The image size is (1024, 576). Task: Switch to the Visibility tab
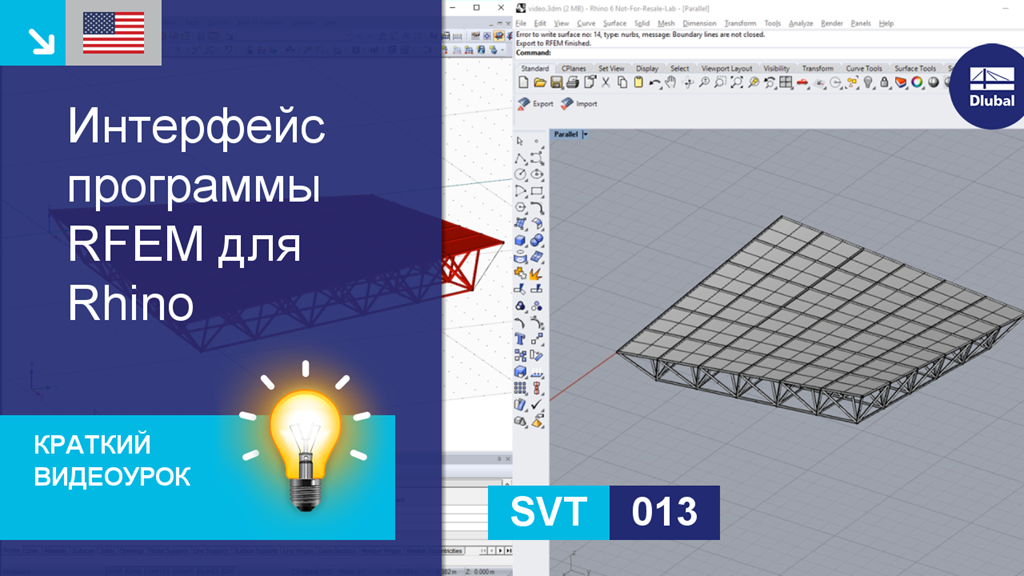[776, 69]
